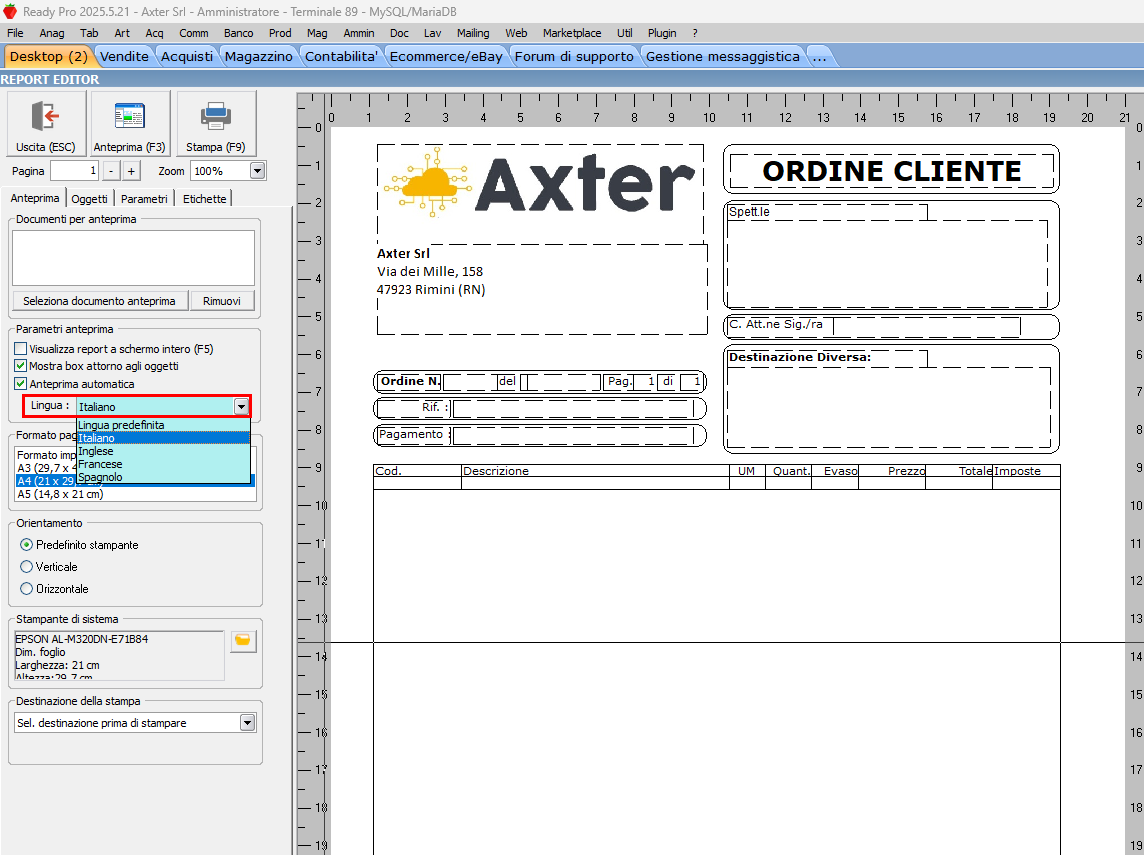Screen dimensions: 1144x855
Task: Pick Spagnolo in the language list
Action: 163,477
